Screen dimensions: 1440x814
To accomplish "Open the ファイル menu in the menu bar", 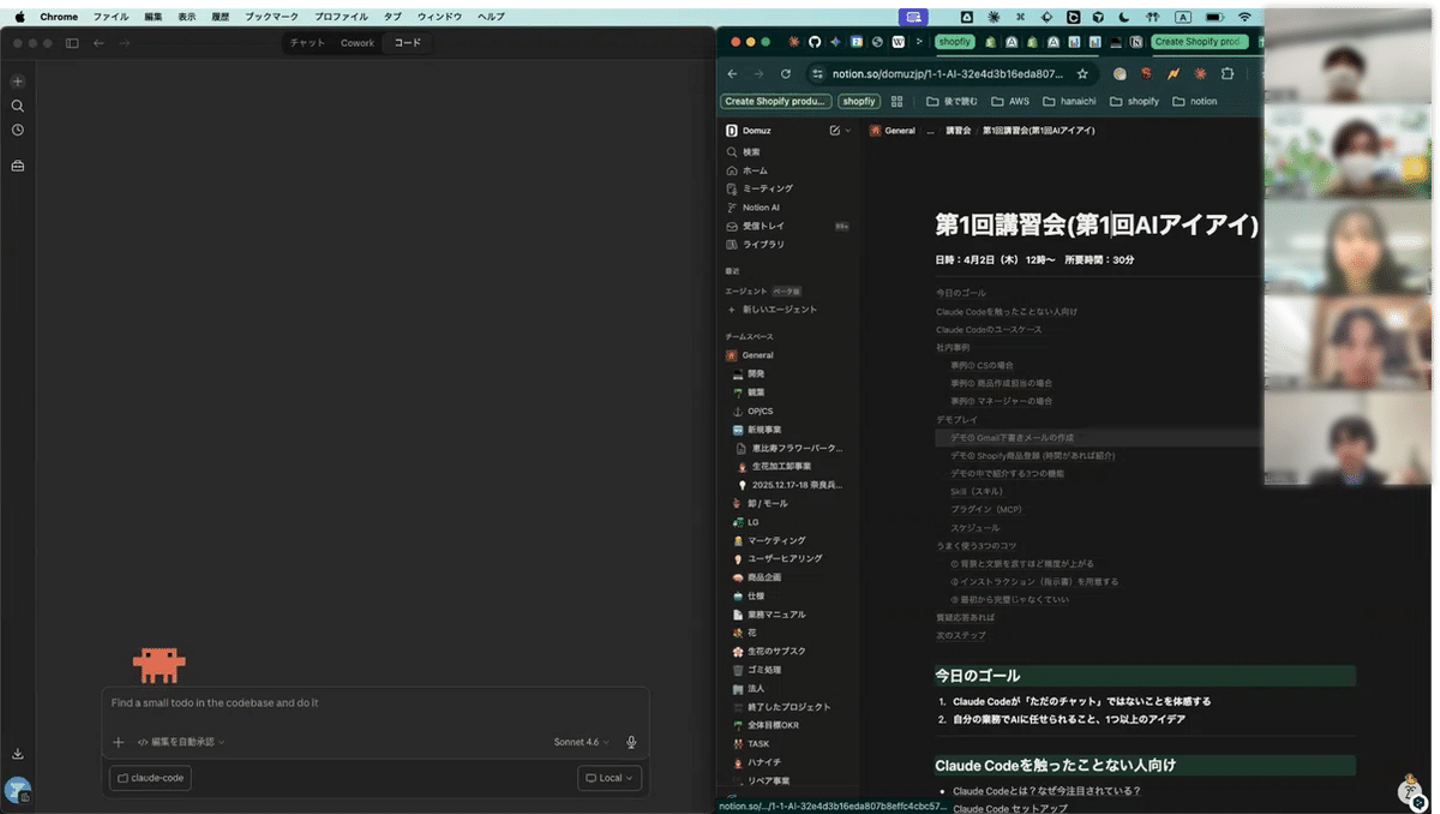I will point(110,17).
